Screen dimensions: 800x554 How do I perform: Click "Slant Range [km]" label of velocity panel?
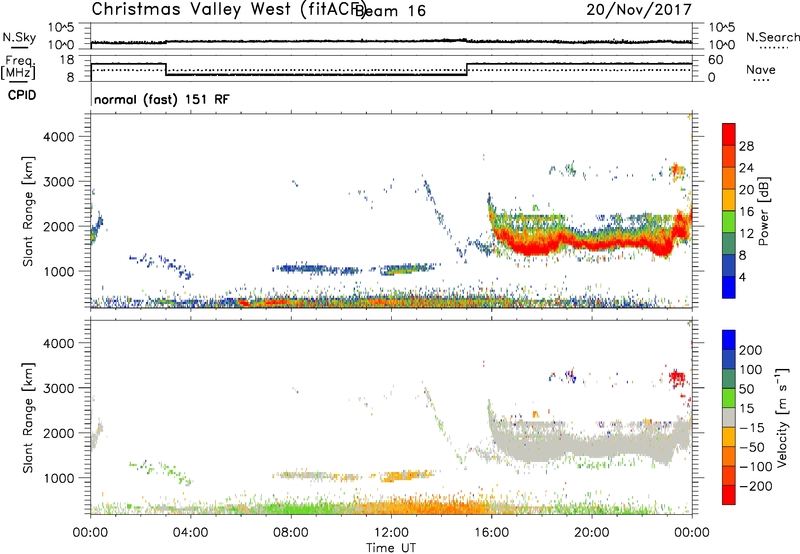point(28,418)
